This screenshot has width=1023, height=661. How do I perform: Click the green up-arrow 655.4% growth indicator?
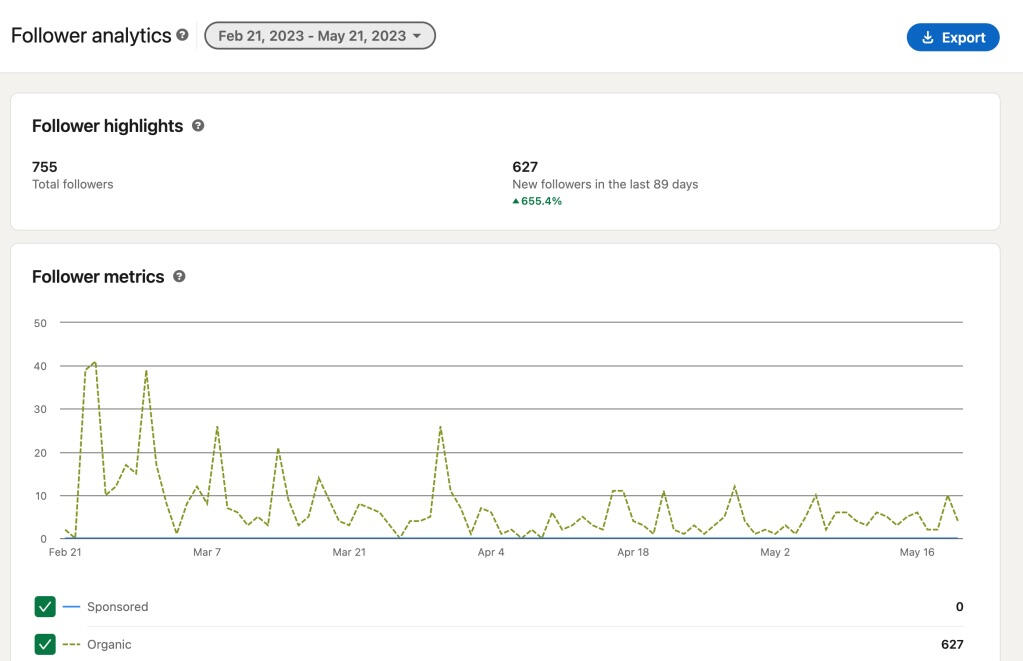click(537, 201)
